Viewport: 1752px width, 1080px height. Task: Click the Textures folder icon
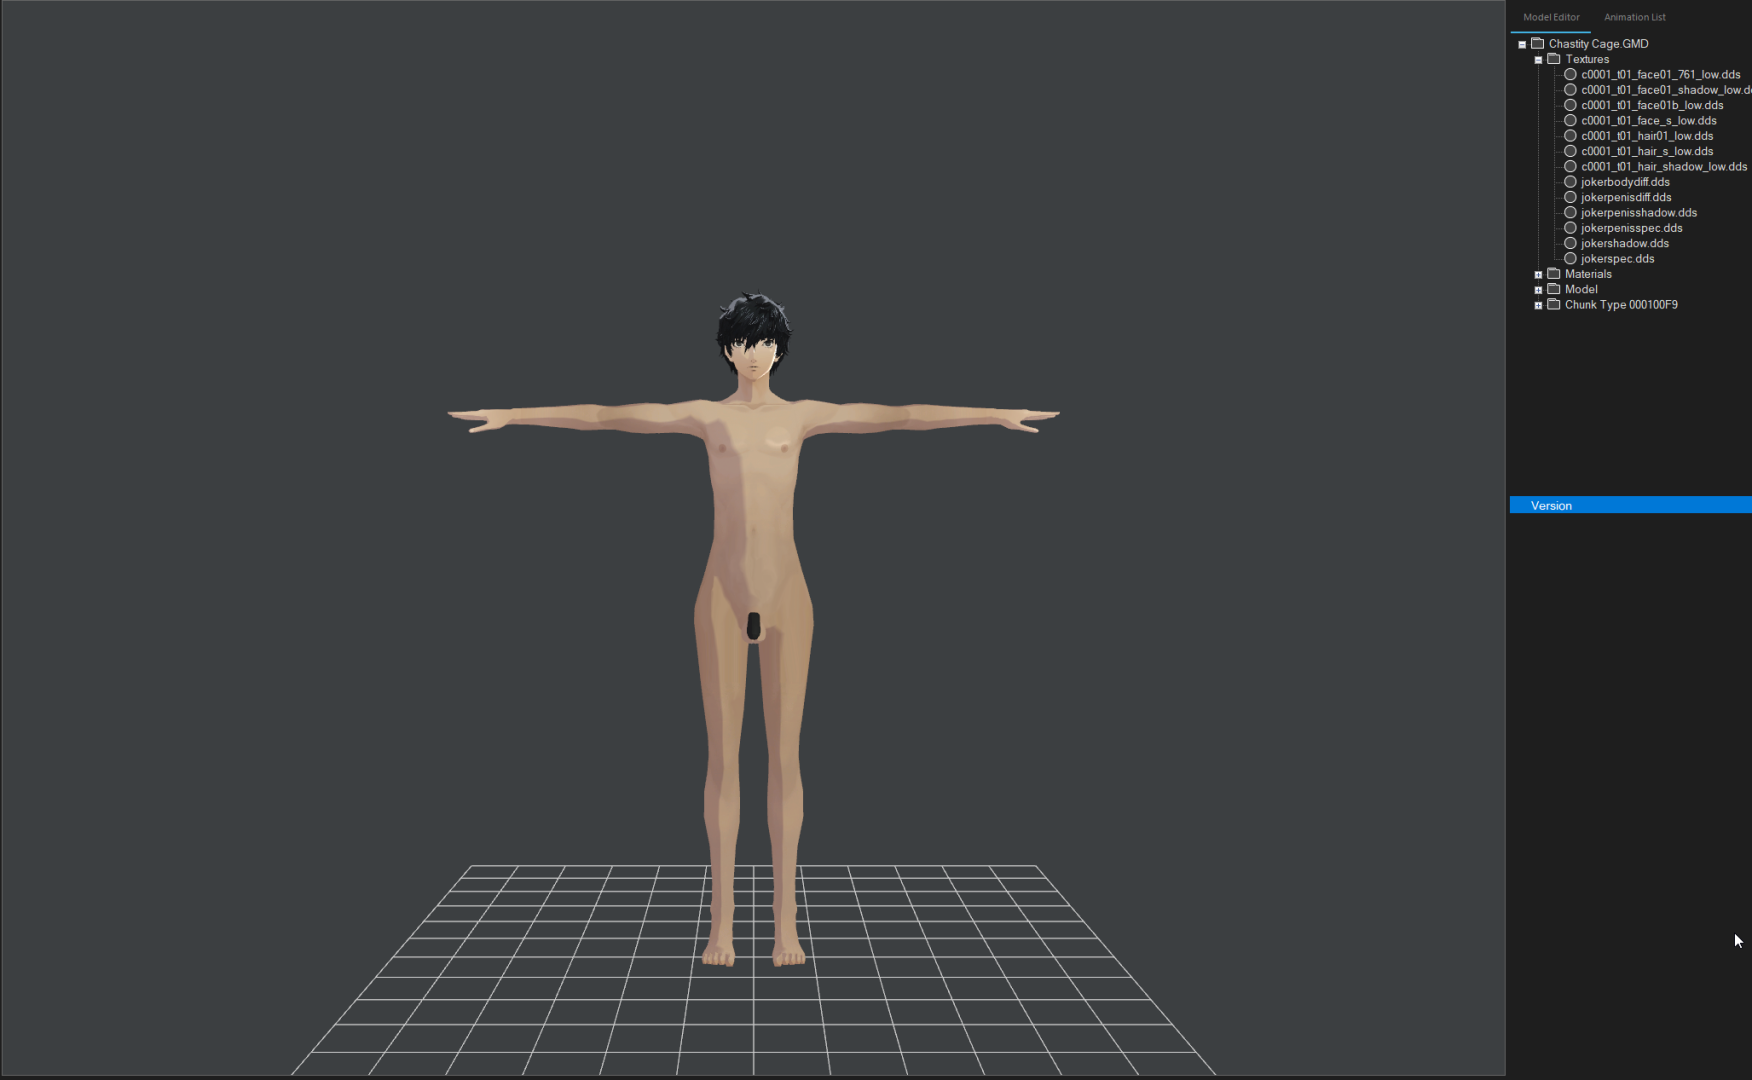(1554, 59)
